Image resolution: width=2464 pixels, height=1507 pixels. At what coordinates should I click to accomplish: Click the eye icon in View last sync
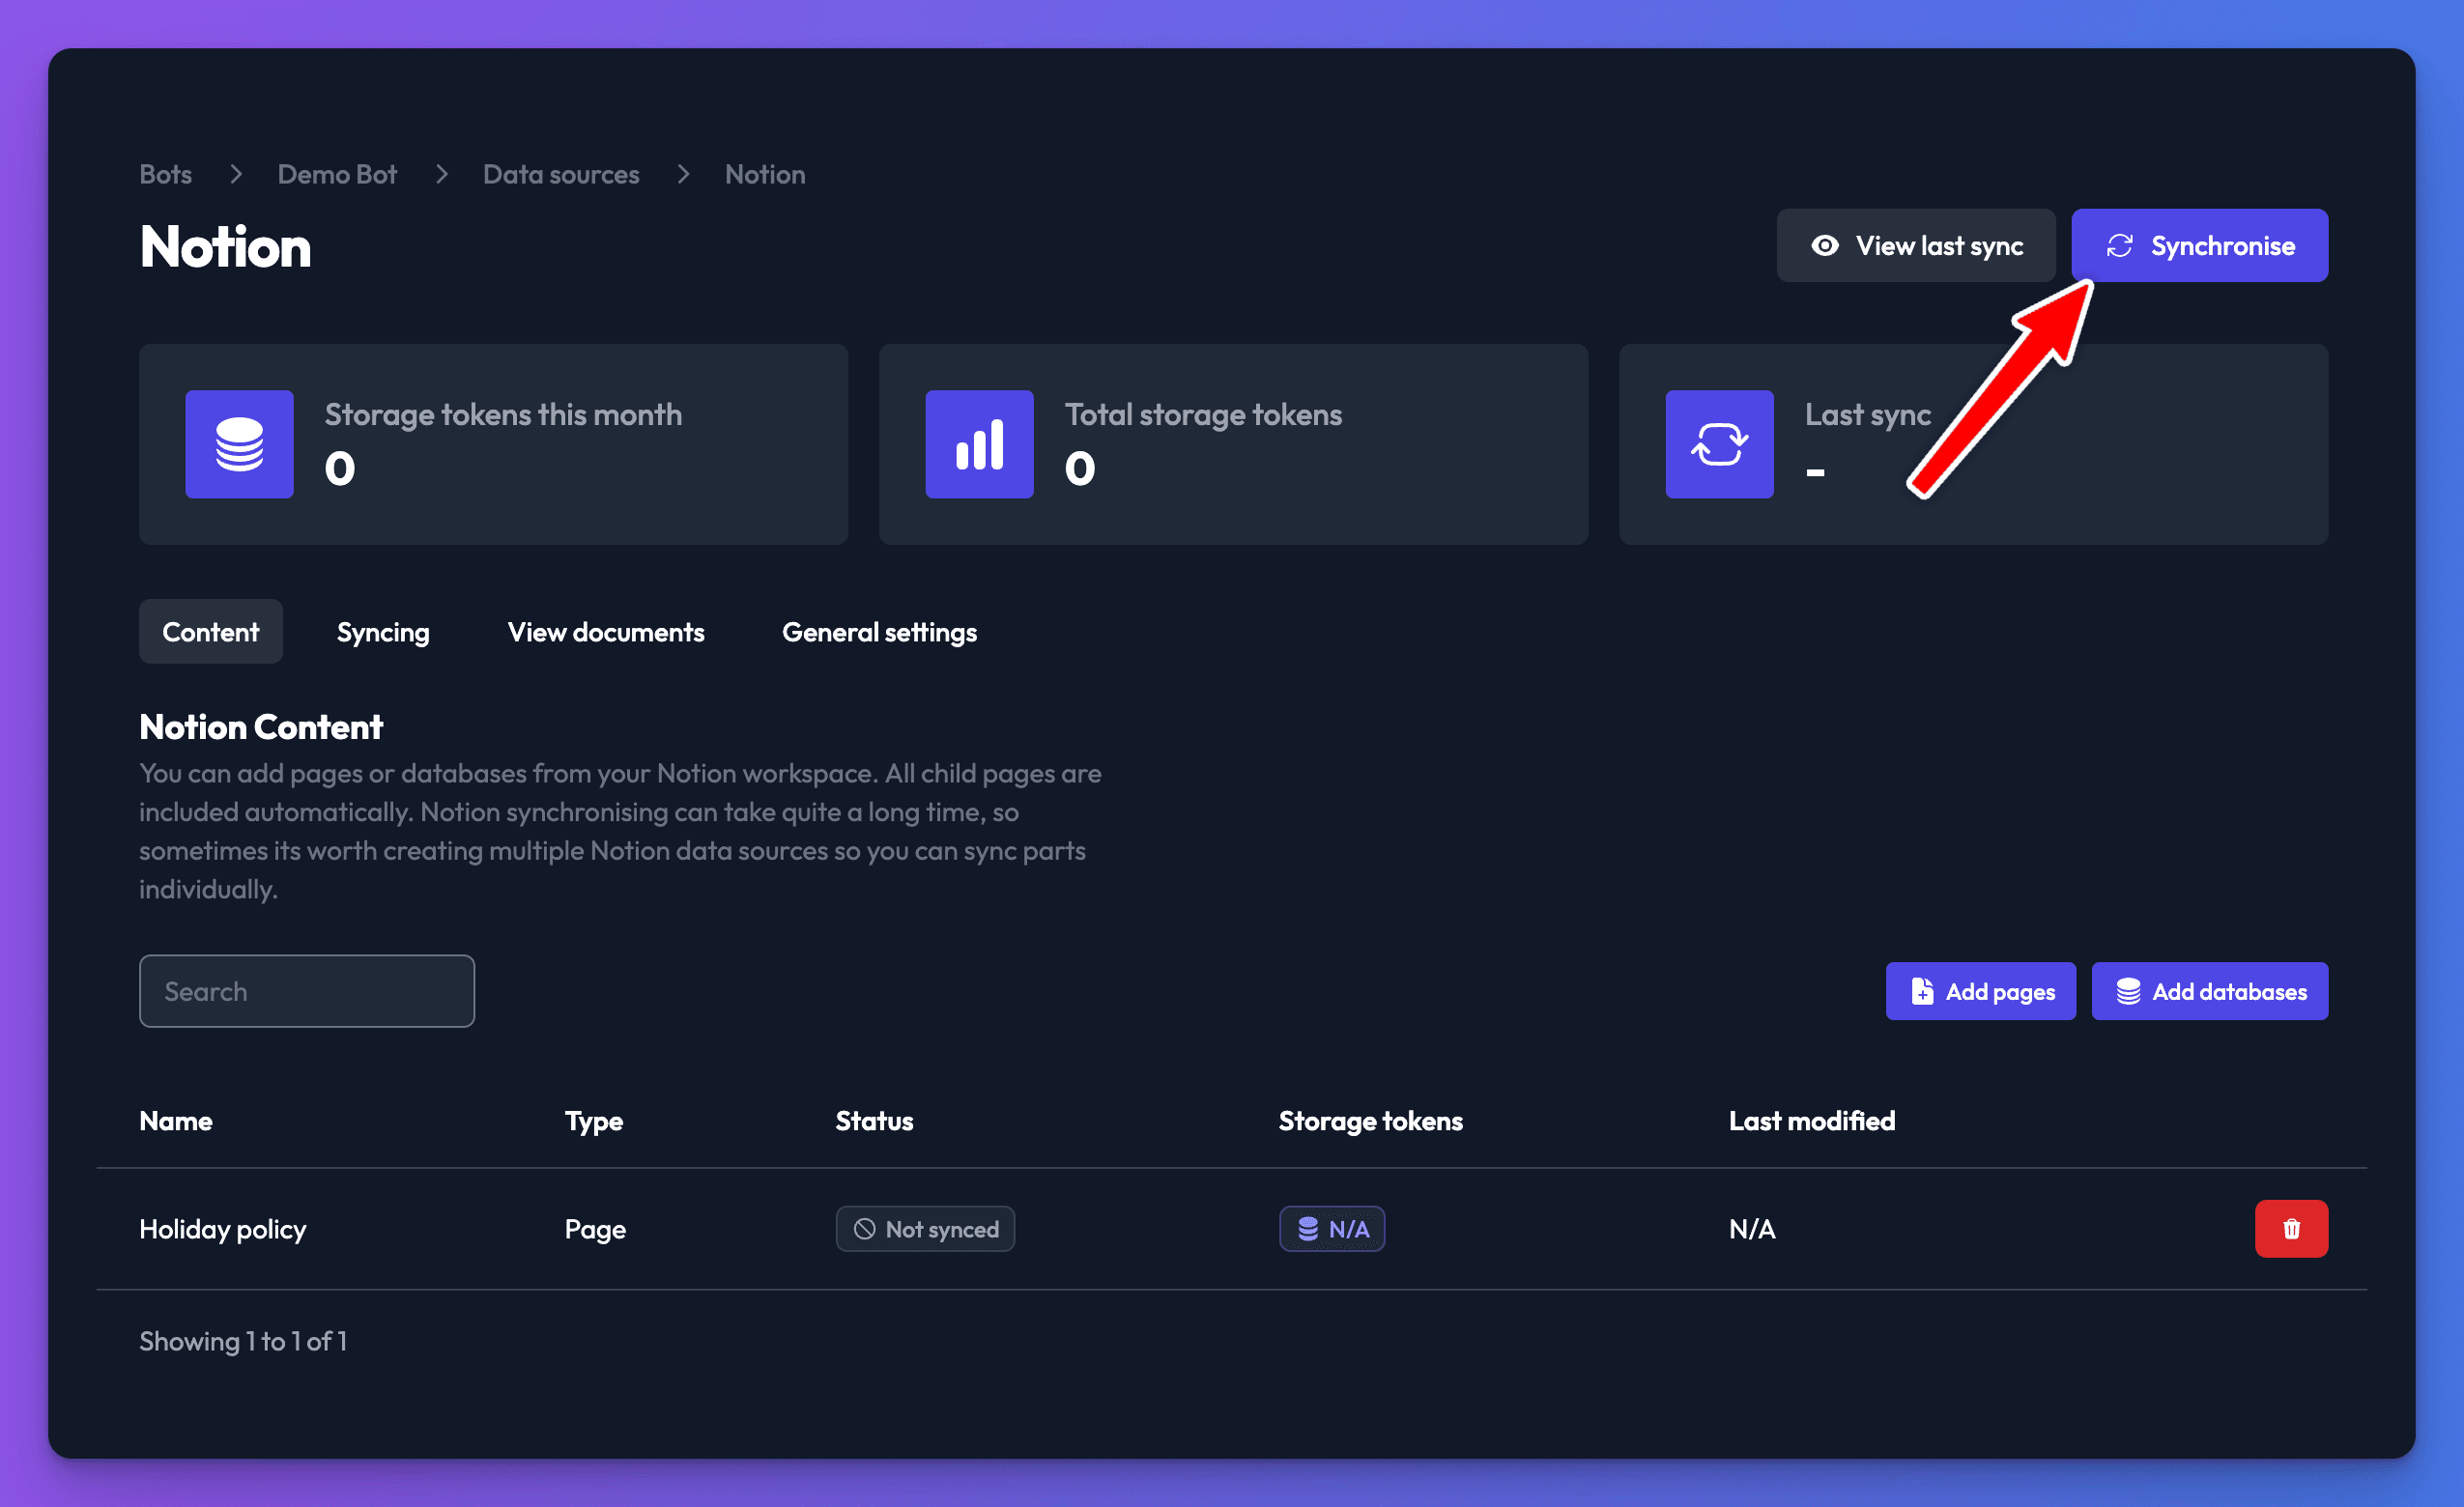[x=1825, y=246]
